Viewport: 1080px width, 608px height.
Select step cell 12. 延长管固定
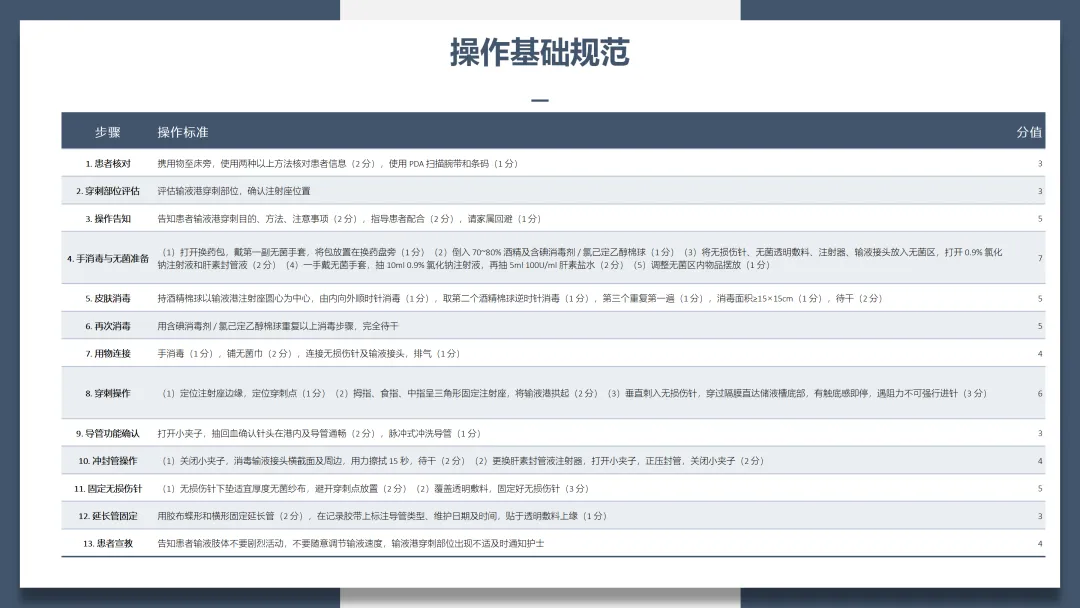tap(107, 516)
